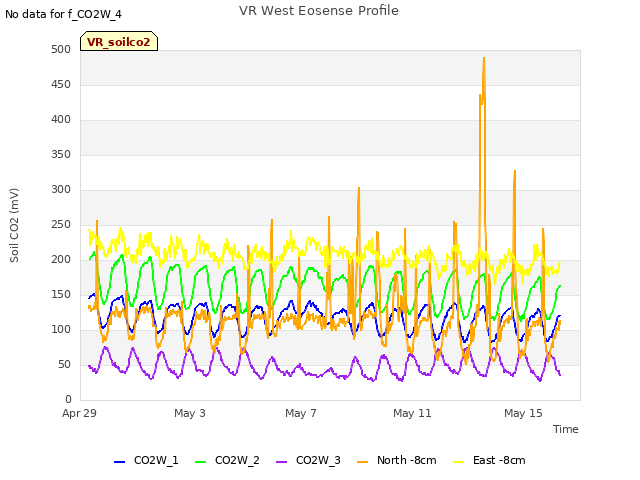
Task: Click the 500 y-axis tick label
Action: tap(61, 49)
